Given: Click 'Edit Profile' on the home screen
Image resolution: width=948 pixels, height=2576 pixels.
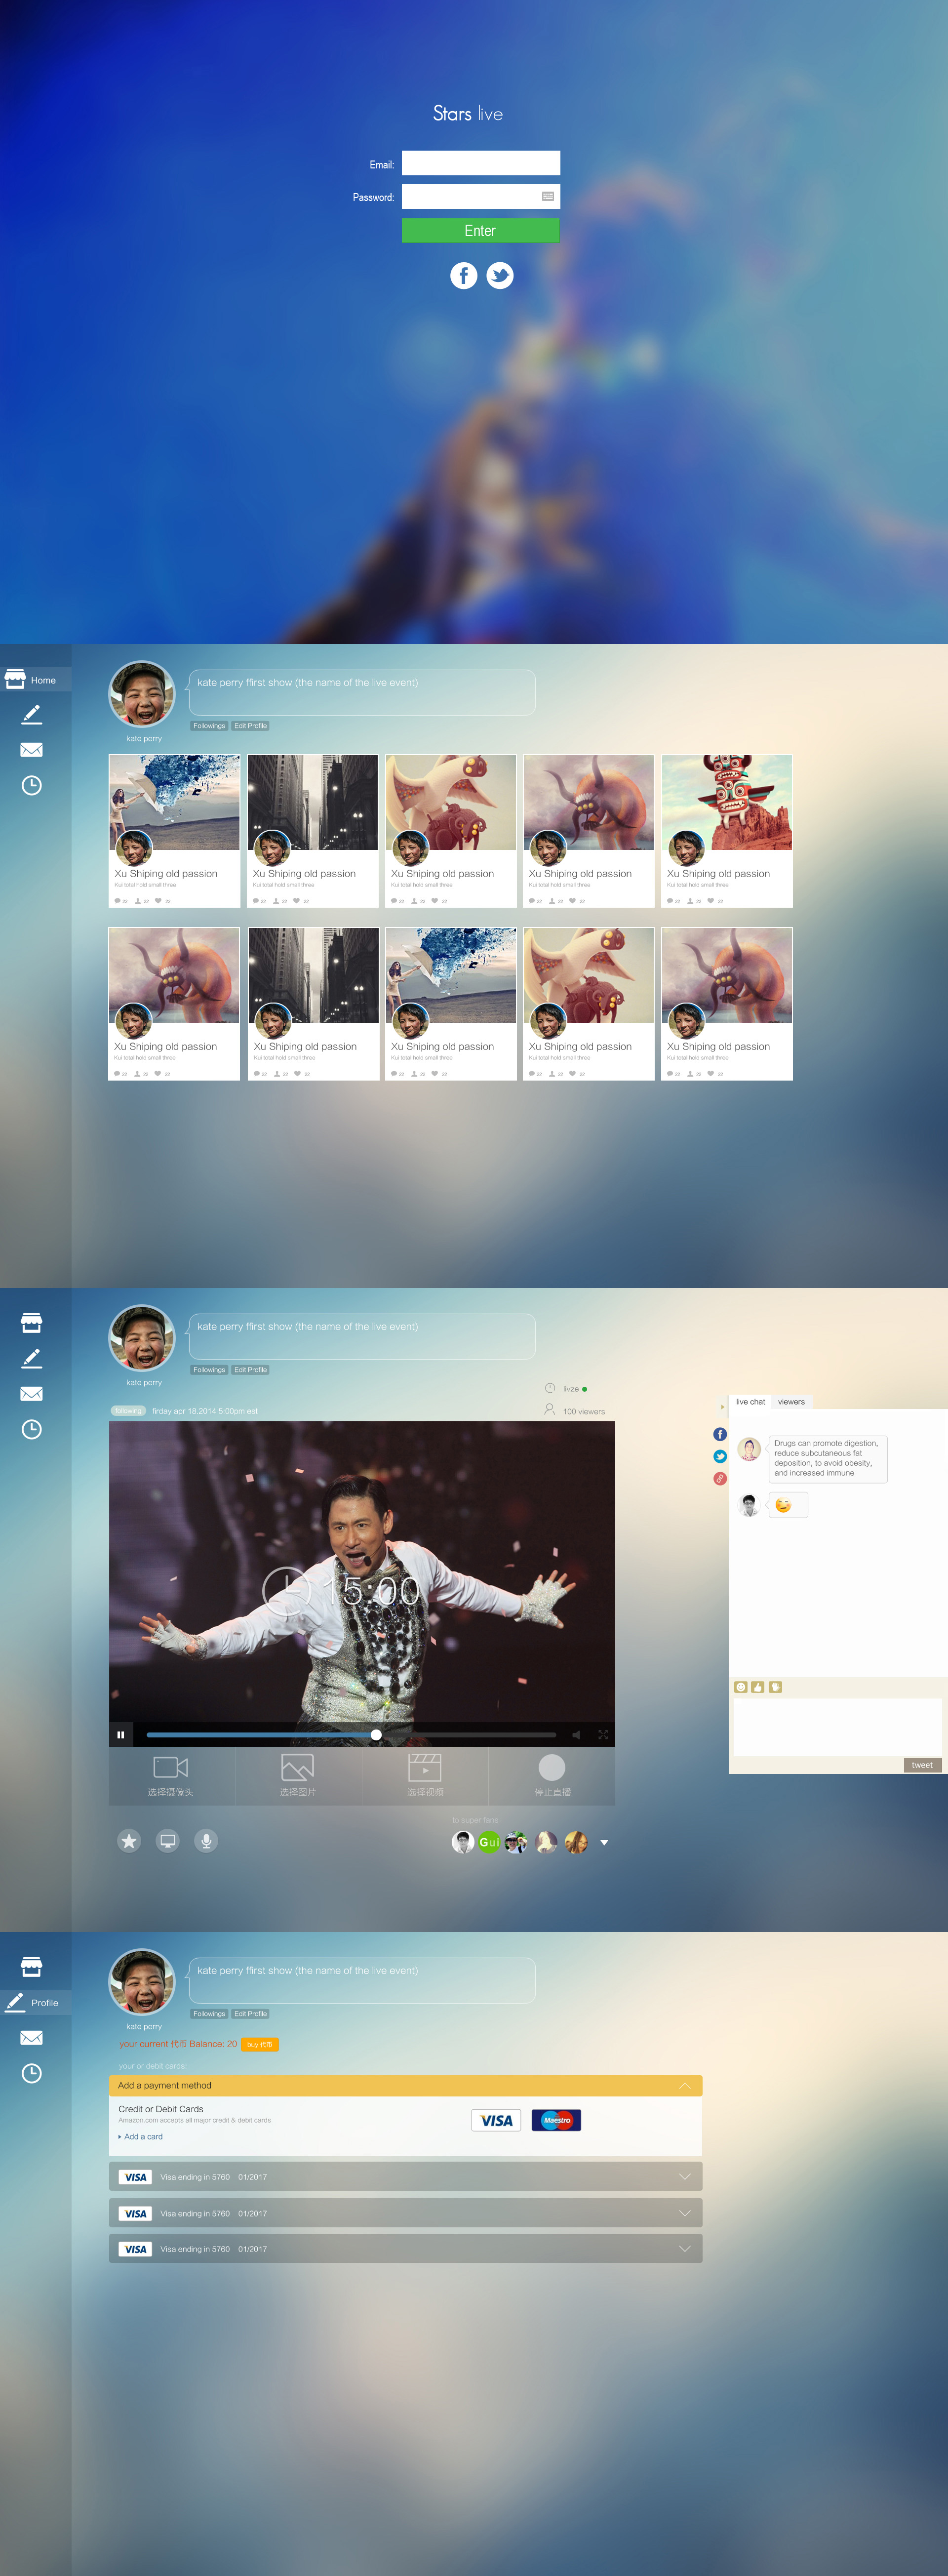Looking at the screenshot, I should pos(250,726).
